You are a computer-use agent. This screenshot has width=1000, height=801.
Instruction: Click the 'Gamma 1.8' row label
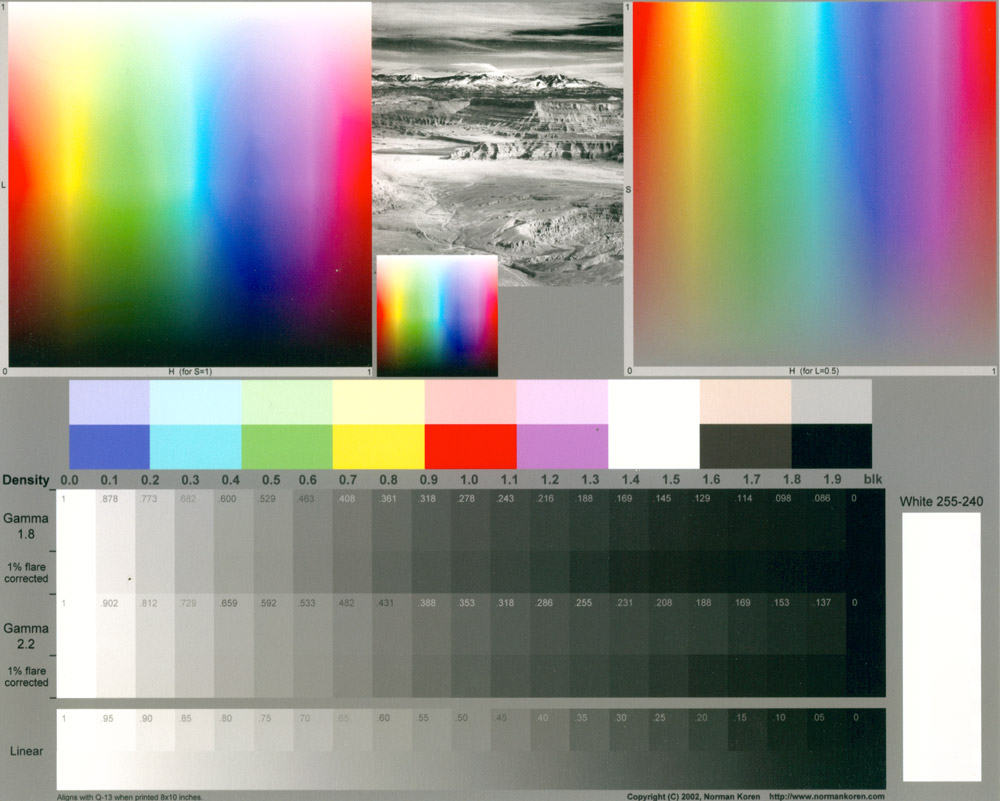26,526
